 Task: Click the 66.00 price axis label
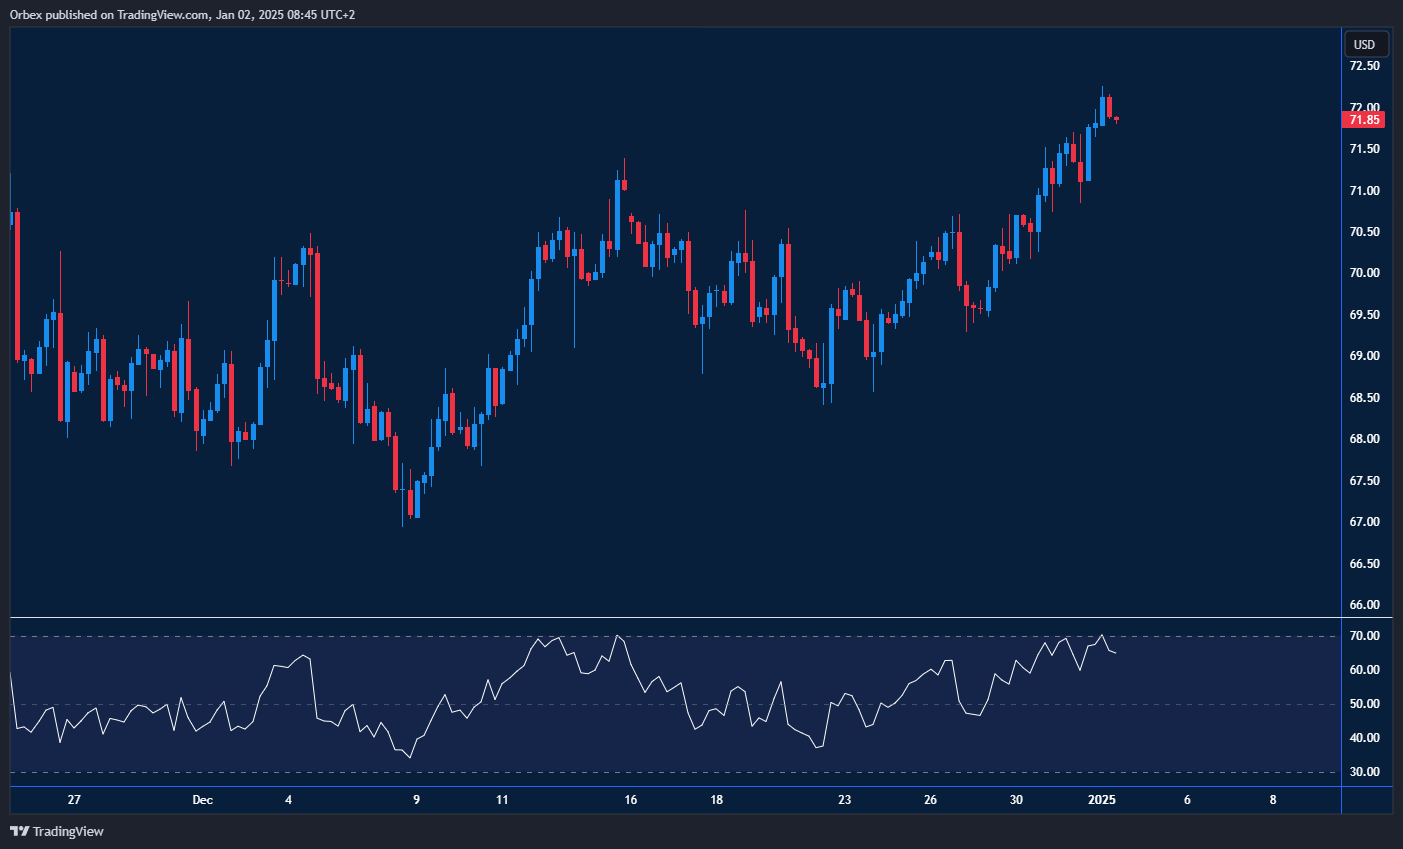pyautogui.click(x=1364, y=605)
